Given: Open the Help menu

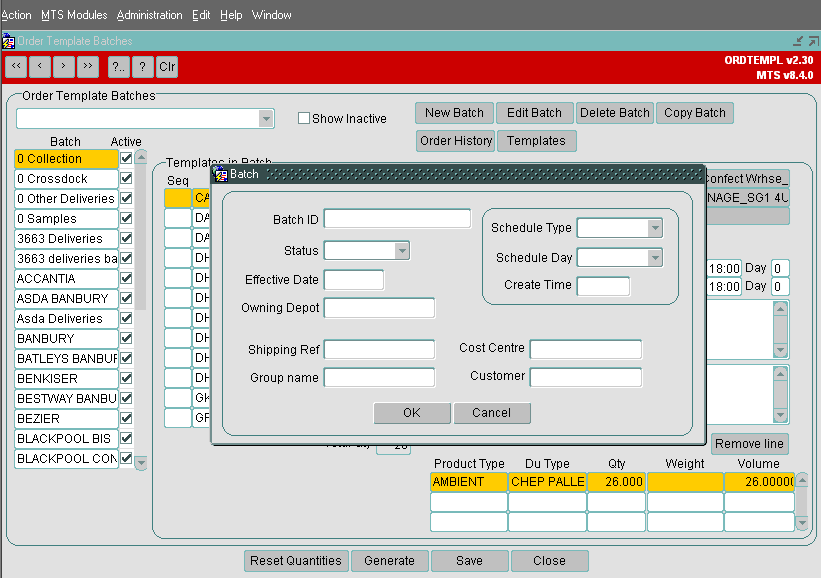Looking at the screenshot, I should click(231, 15).
